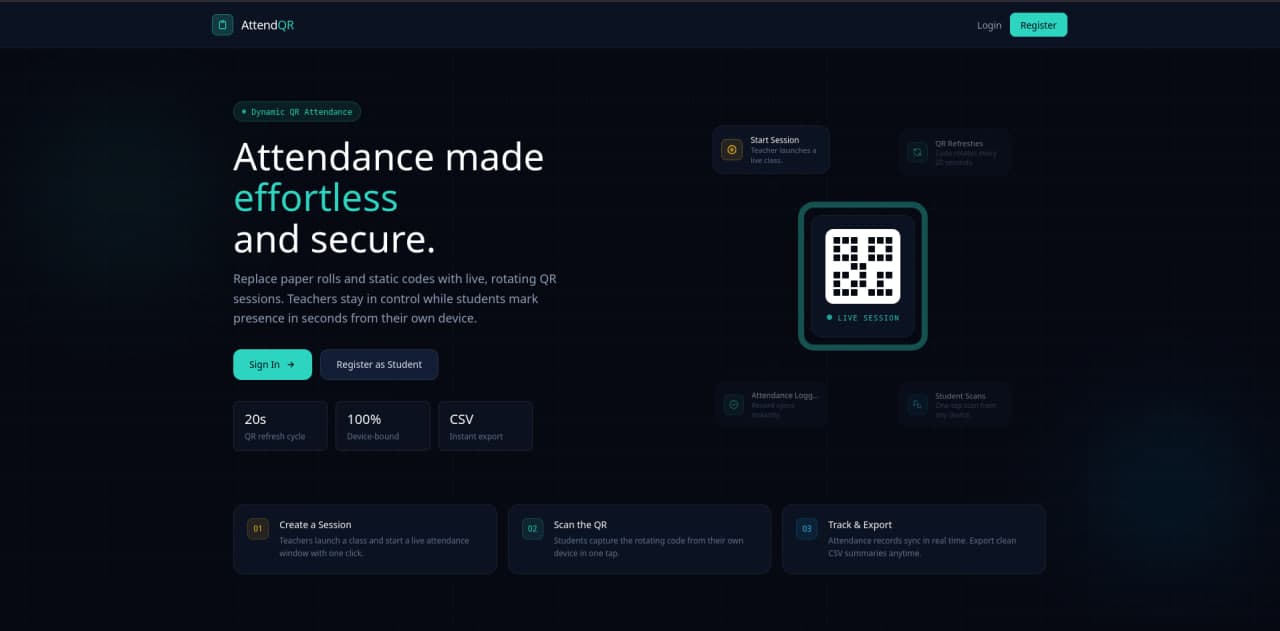Click the Student Scans card title

[x=960, y=396]
